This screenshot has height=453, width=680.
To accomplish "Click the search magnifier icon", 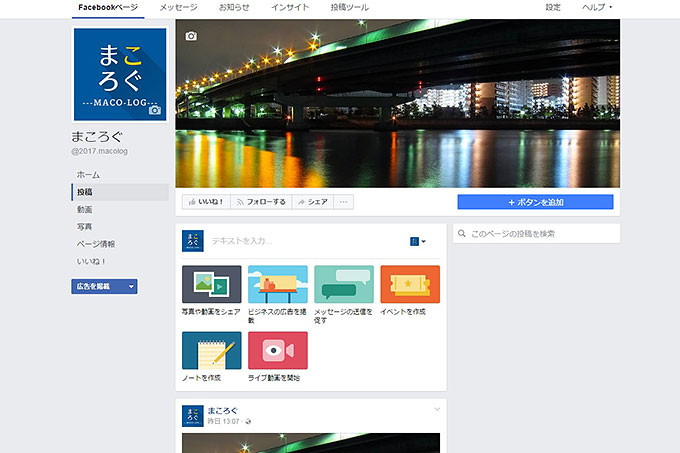I will pos(462,234).
